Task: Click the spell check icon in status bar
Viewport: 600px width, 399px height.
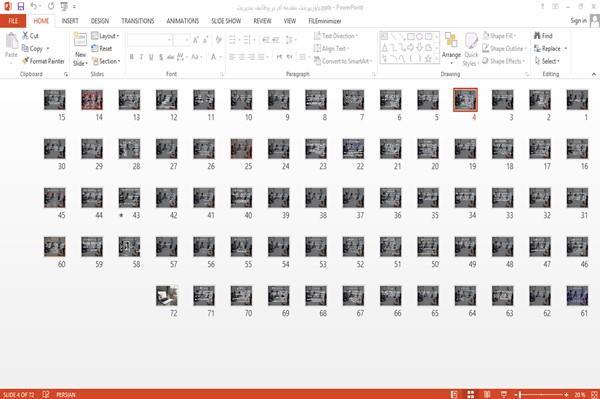Action: tap(46, 394)
